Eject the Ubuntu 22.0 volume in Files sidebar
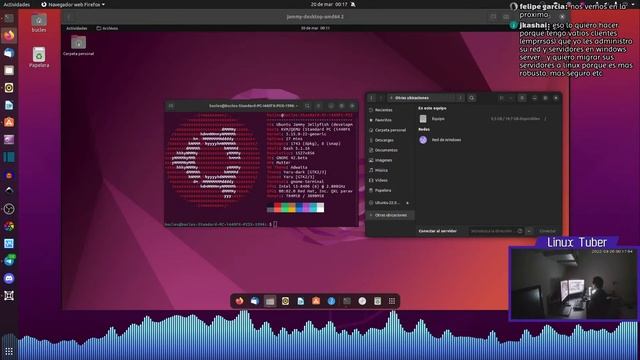The image size is (640, 360). (x=407, y=203)
